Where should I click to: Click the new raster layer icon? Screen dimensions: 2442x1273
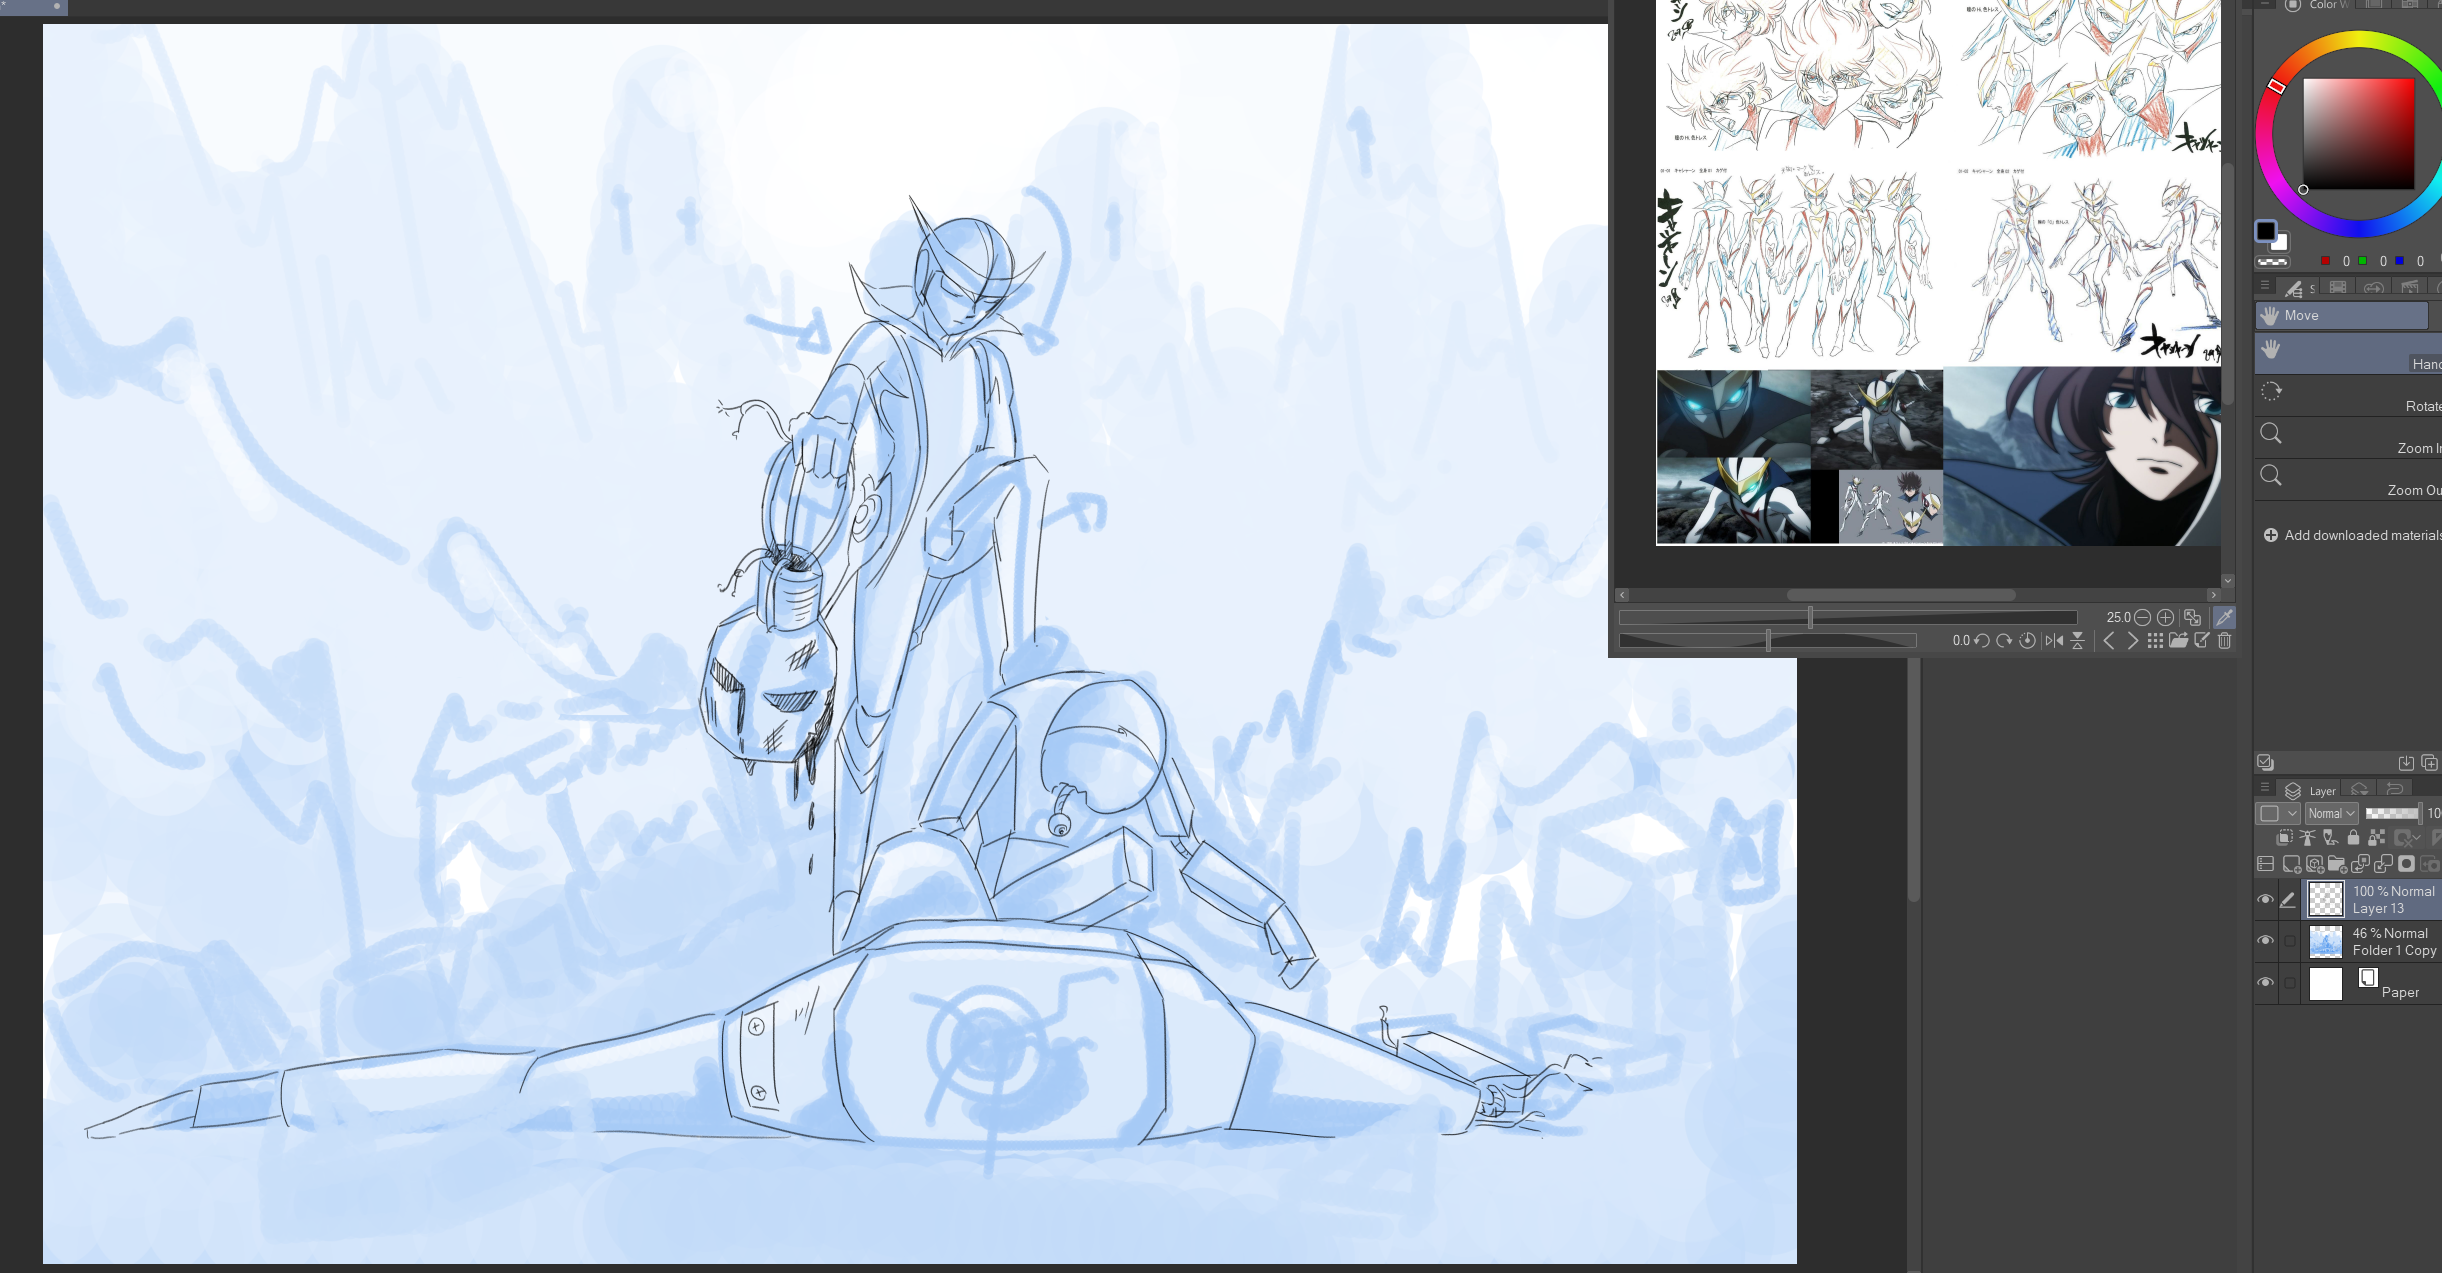pyautogui.click(x=2291, y=864)
